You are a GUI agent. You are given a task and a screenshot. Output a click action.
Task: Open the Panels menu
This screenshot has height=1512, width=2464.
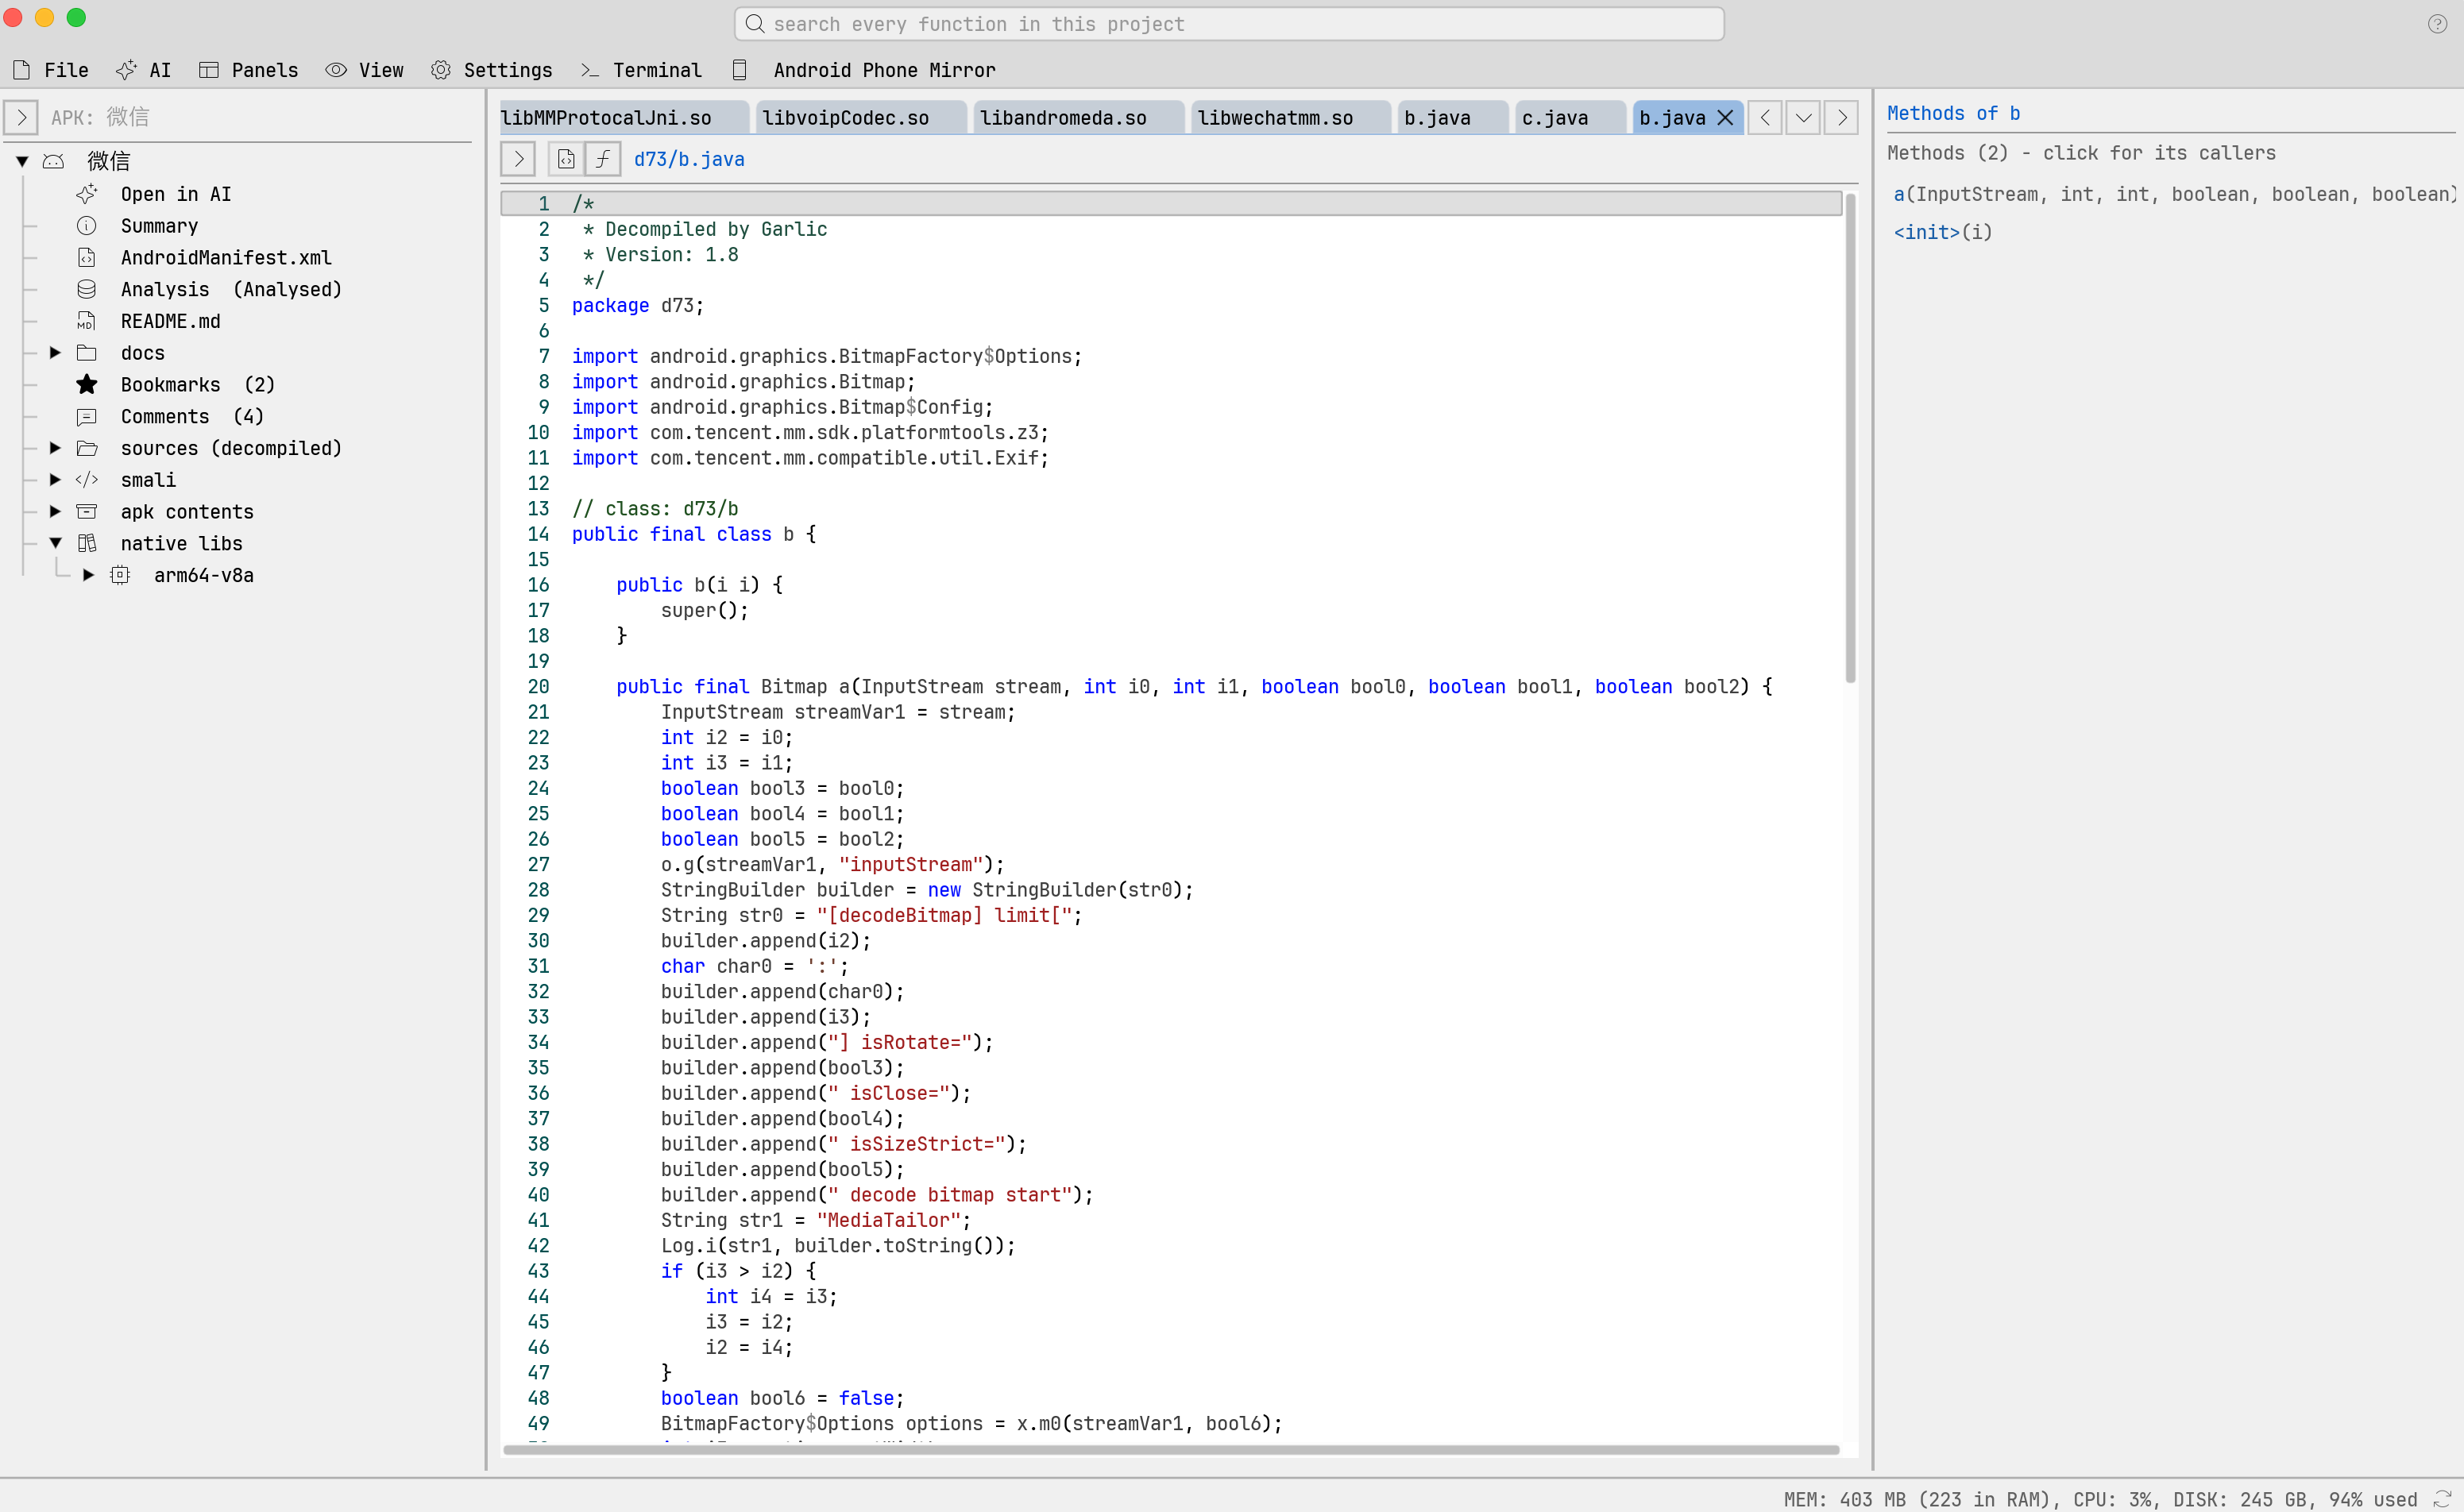tap(249, 70)
